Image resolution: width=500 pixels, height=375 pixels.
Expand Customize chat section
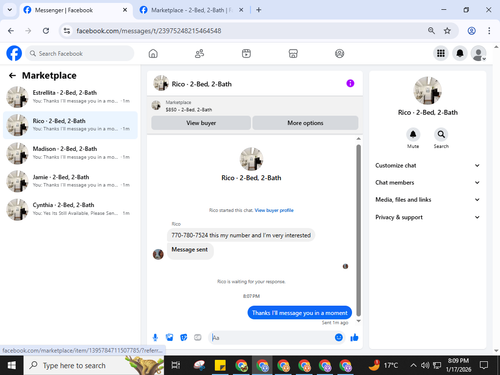[427, 165]
